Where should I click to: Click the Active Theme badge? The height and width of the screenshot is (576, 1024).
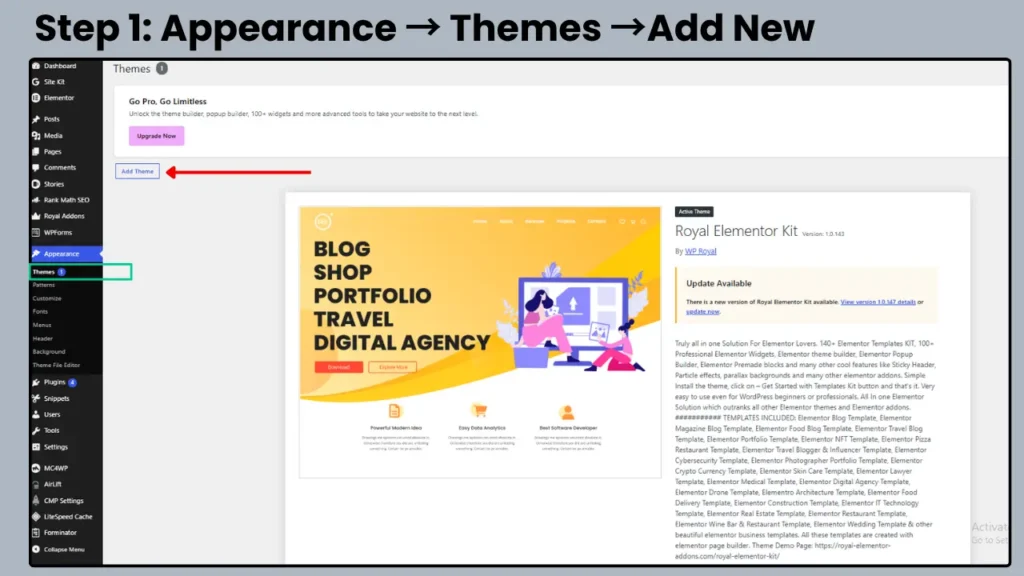(x=694, y=212)
